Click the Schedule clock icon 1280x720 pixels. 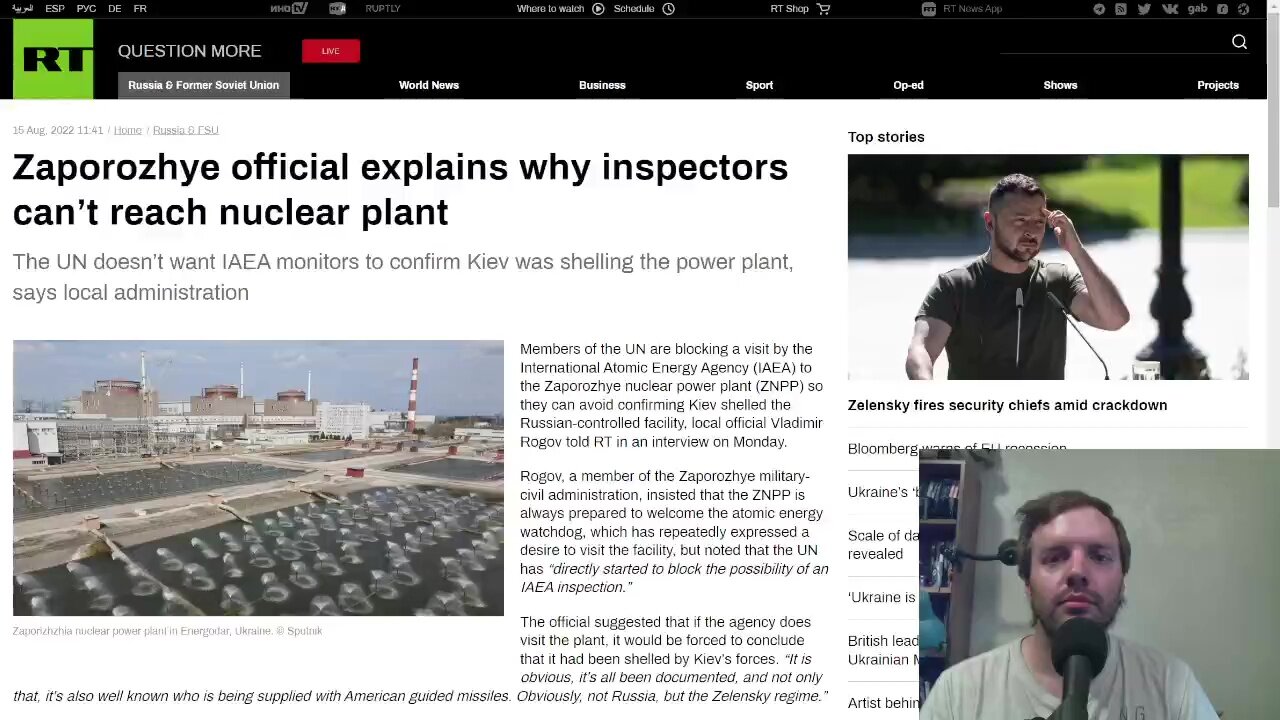point(669,9)
